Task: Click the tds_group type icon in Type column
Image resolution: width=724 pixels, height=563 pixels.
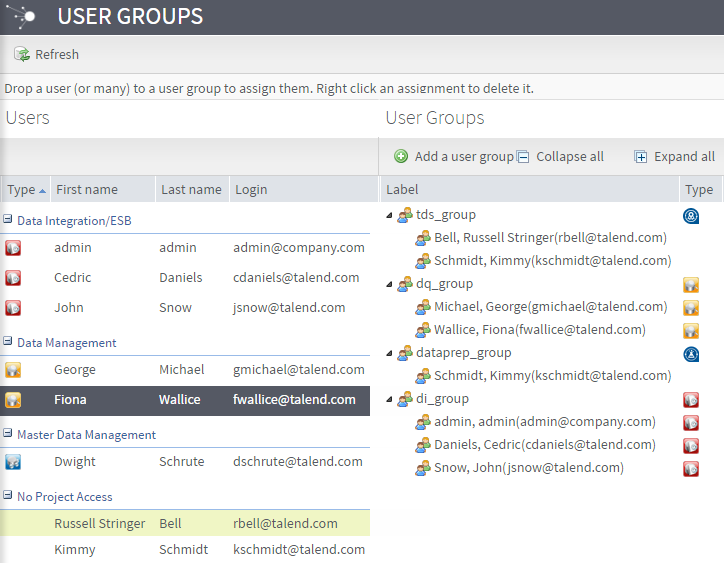Action: coord(690,215)
